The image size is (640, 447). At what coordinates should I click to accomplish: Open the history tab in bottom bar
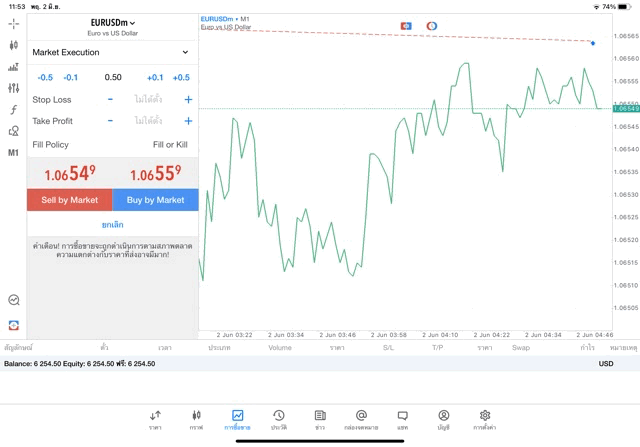point(279,420)
